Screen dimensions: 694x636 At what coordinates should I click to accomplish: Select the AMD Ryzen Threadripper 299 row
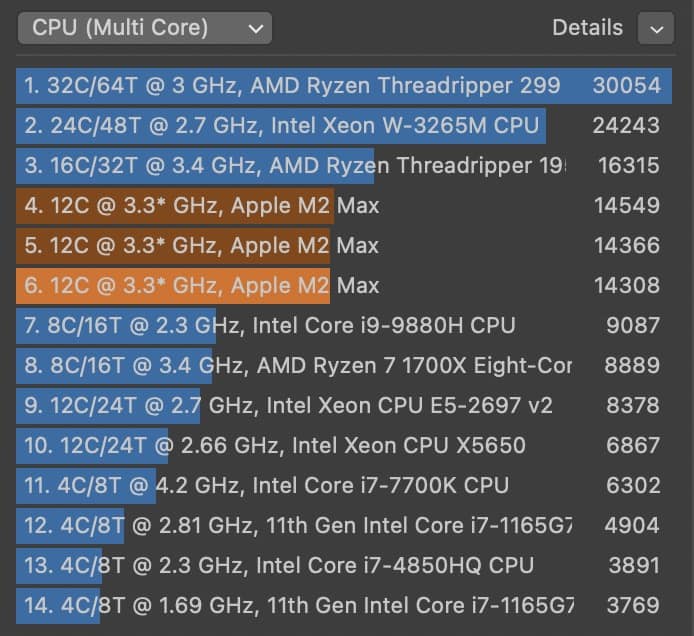tap(344, 86)
